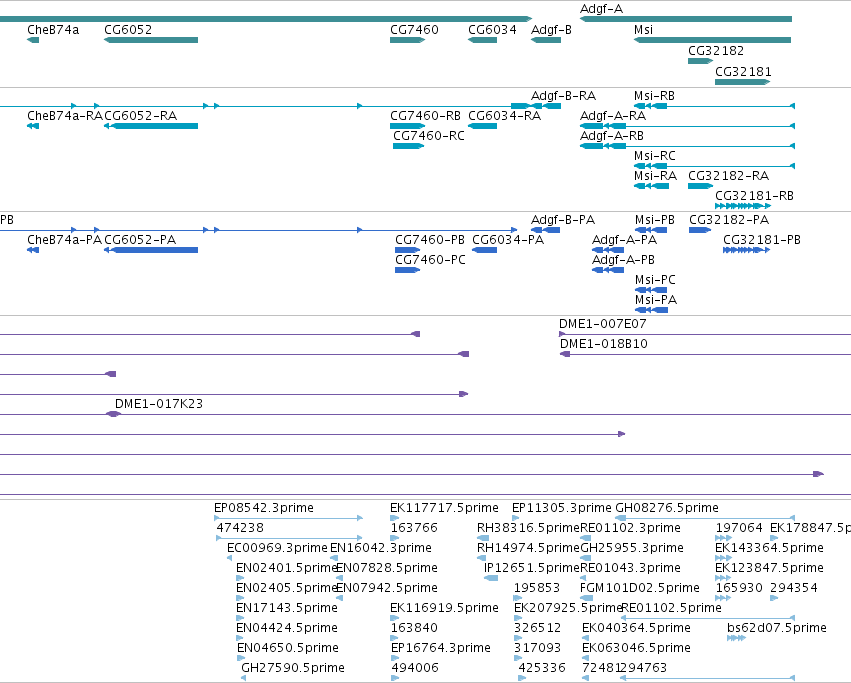Open protein label 'Adgf-A-PB'
The image size is (851, 683).
pos(623,260)
